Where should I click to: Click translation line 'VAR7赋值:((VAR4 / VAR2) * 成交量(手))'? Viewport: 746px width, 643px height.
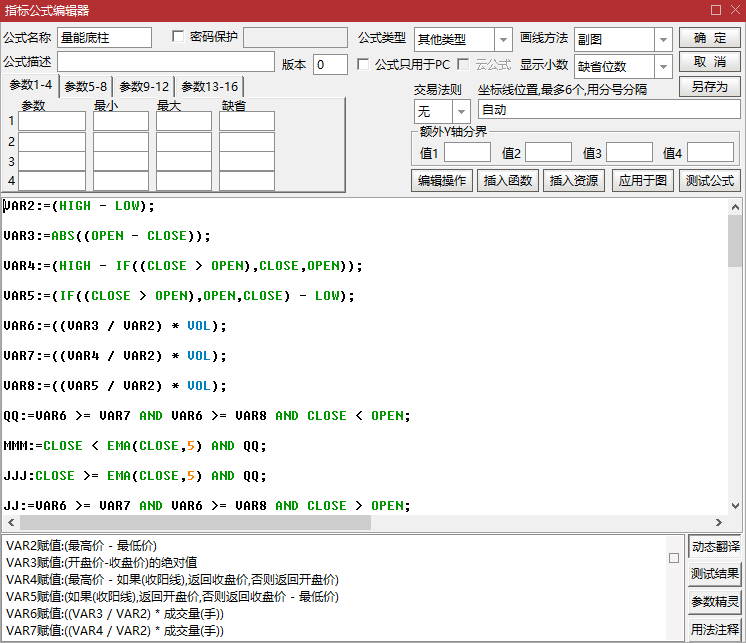pos(115,631)
